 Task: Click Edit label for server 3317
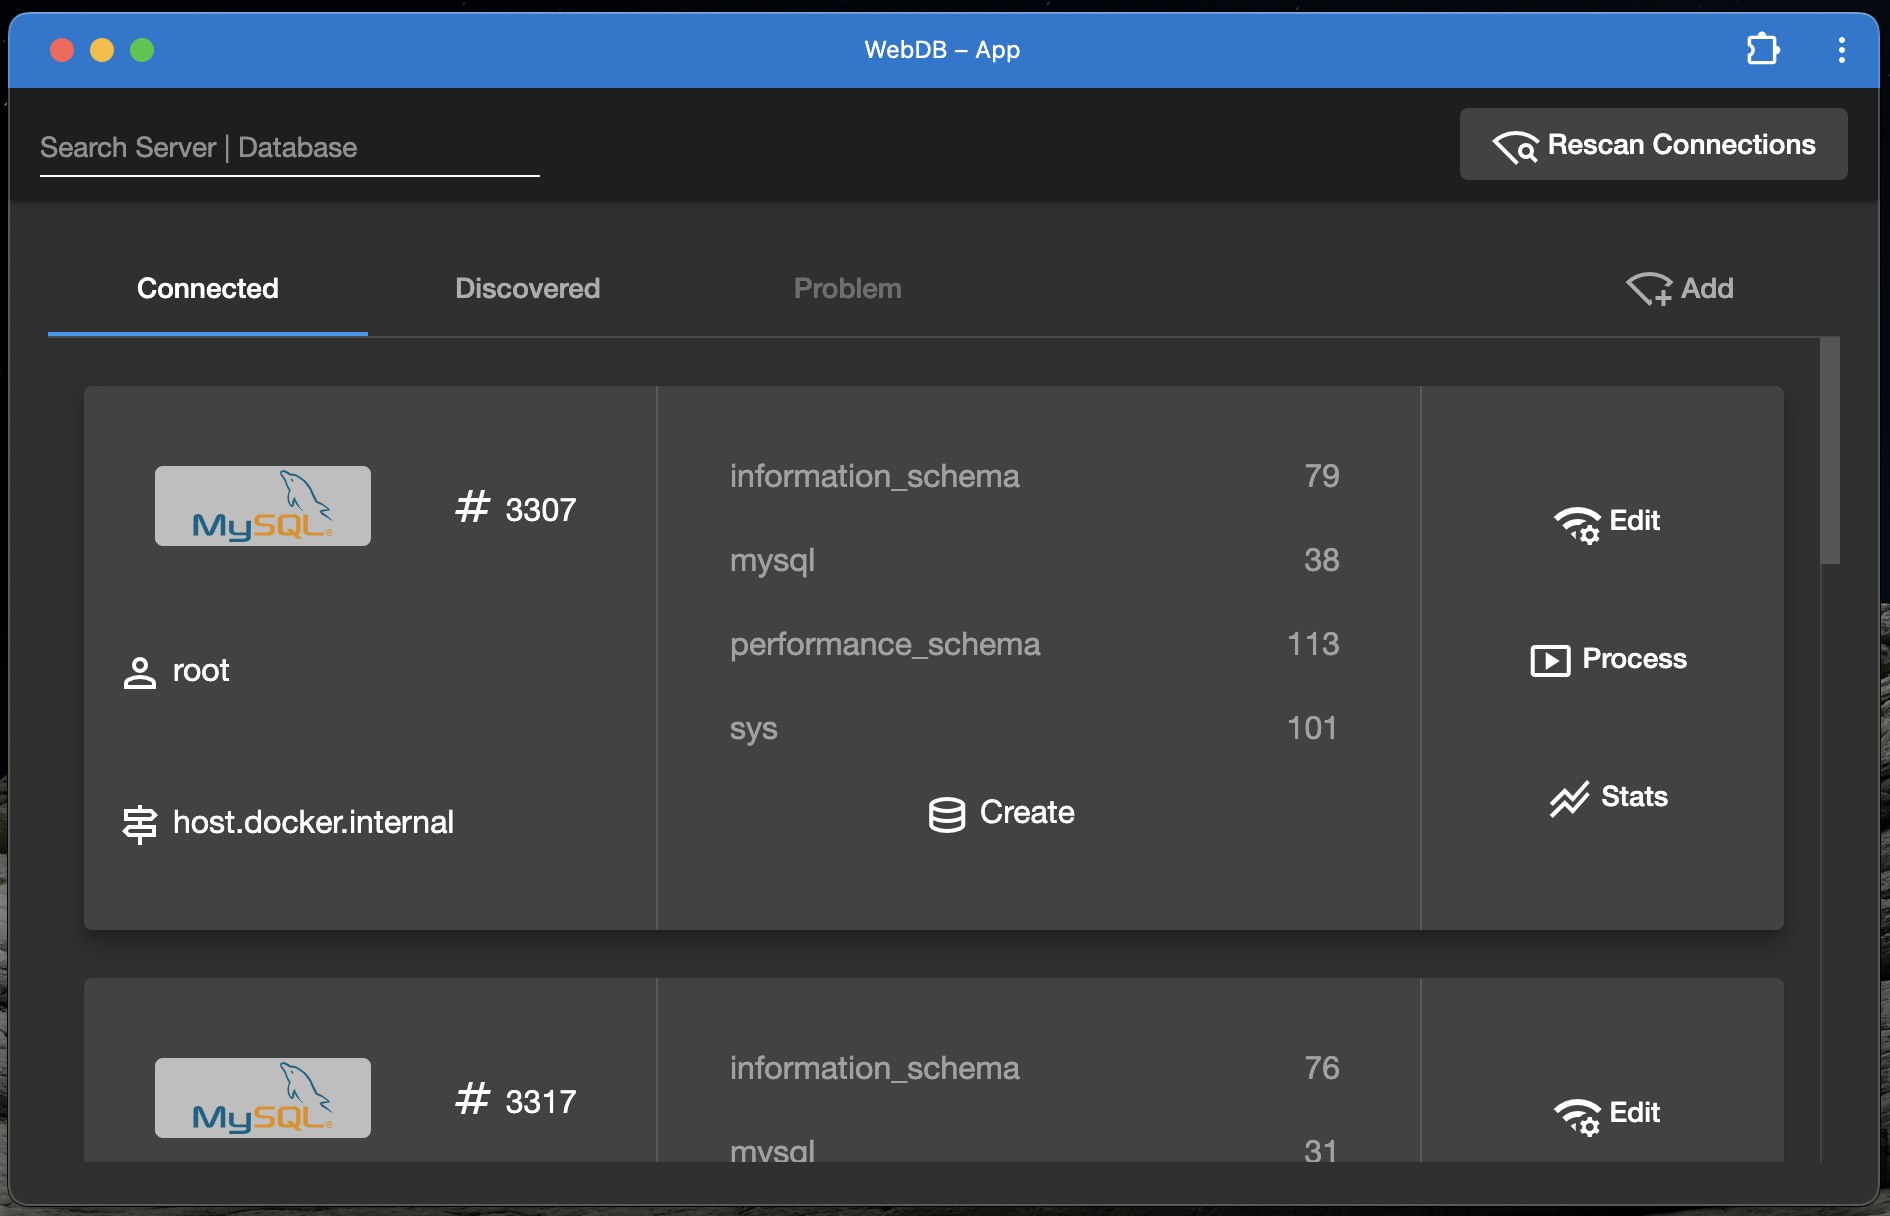coord(1634,1112)
